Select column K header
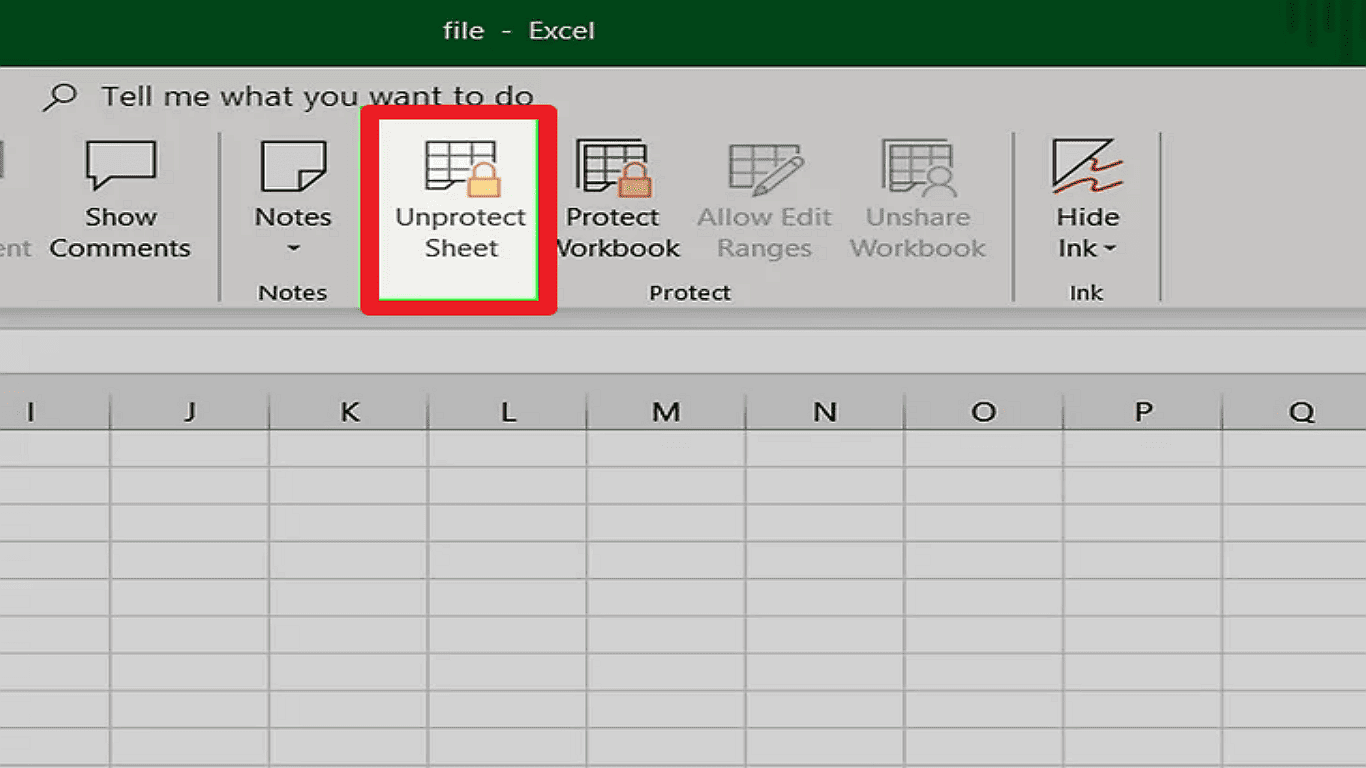 pyautogui.click(x=348, y=411)
